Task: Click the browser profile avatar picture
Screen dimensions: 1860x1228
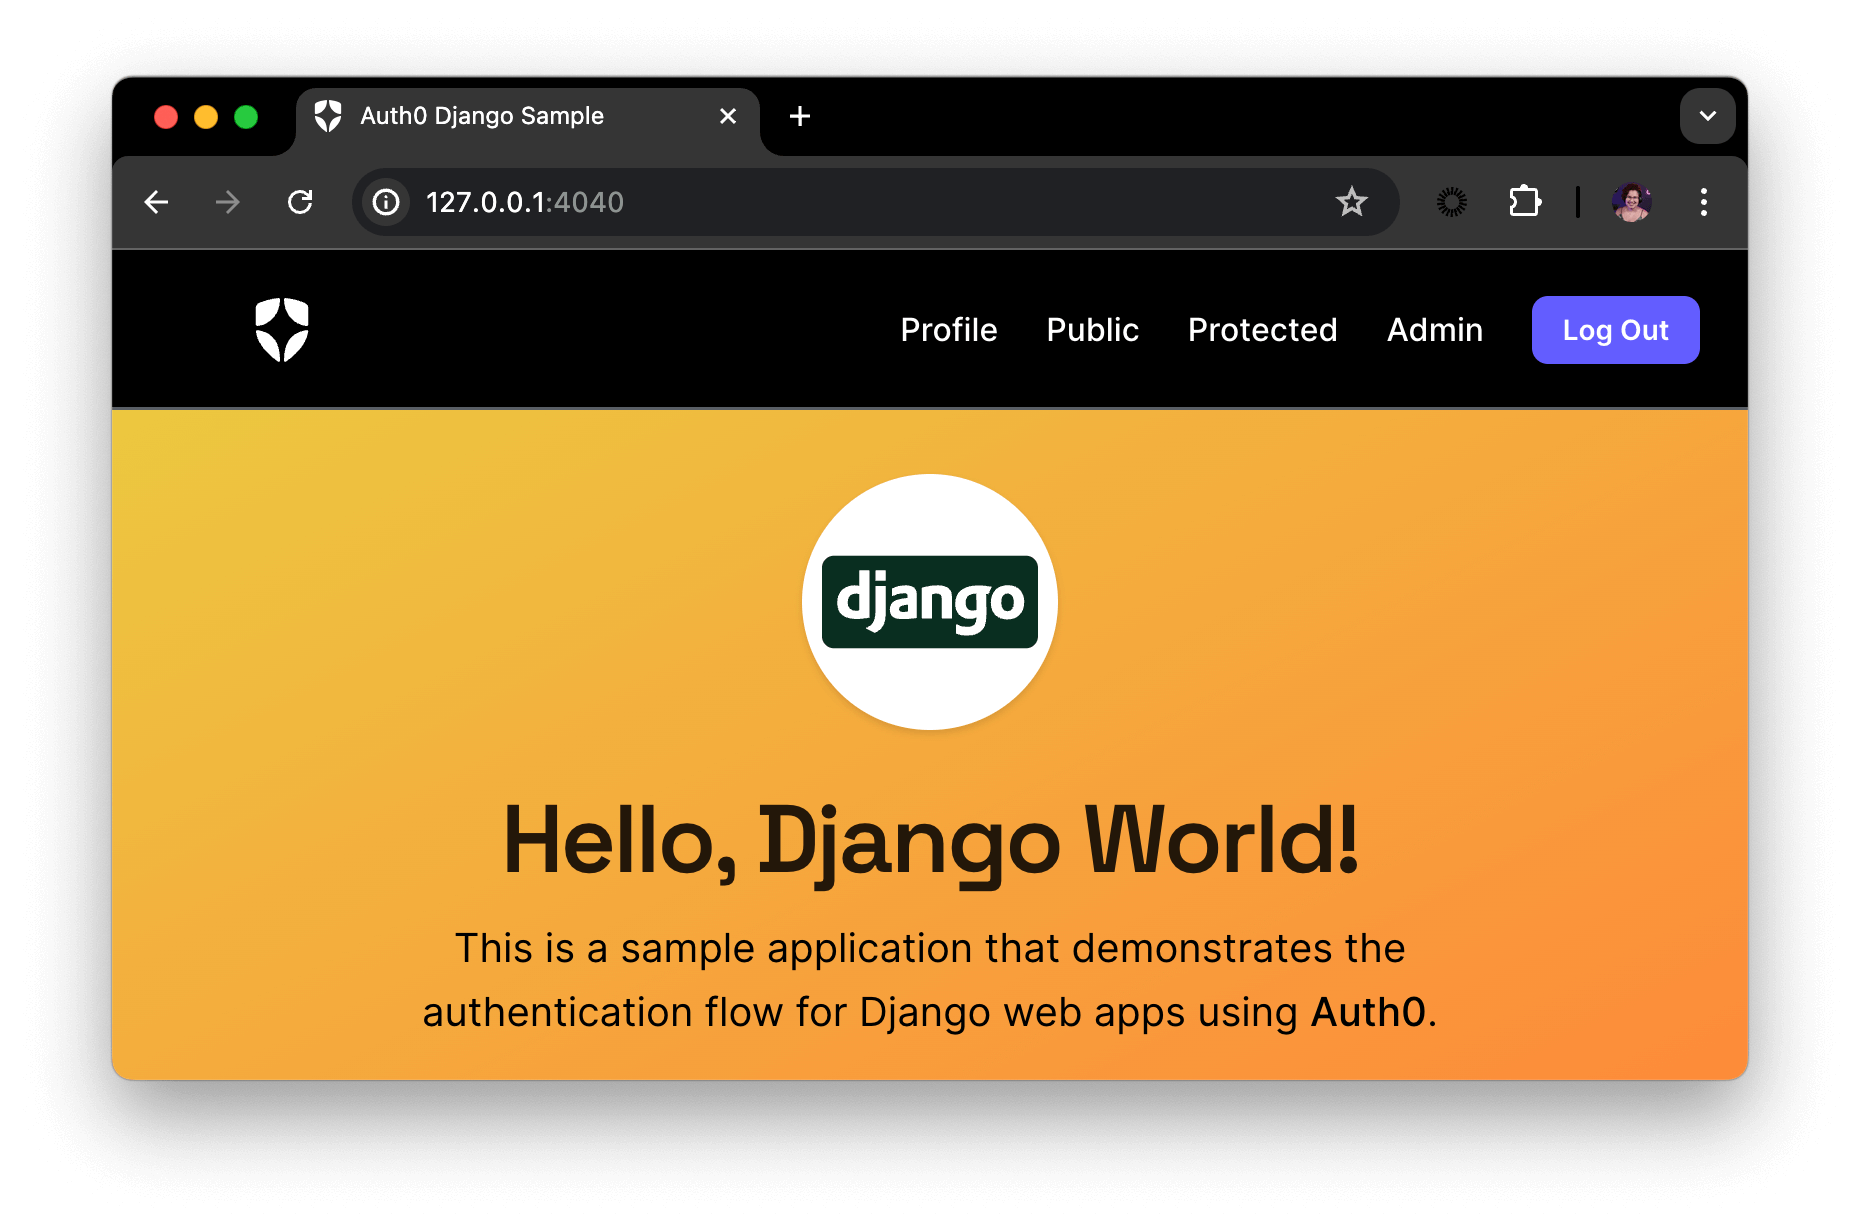Action: [1632, 202]
